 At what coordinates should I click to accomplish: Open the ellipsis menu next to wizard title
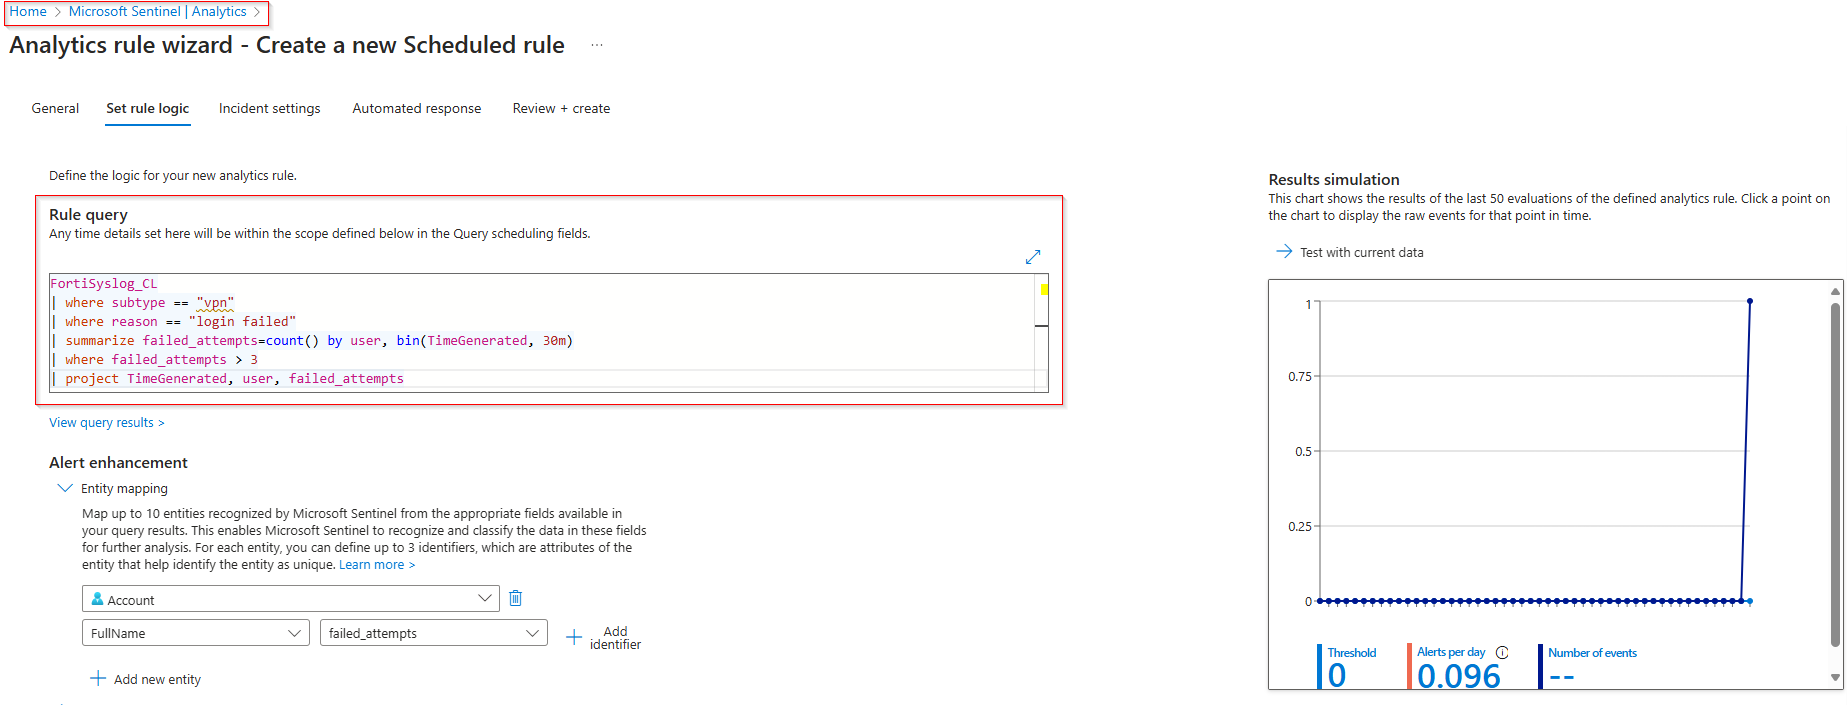click(x=597, y=45)
